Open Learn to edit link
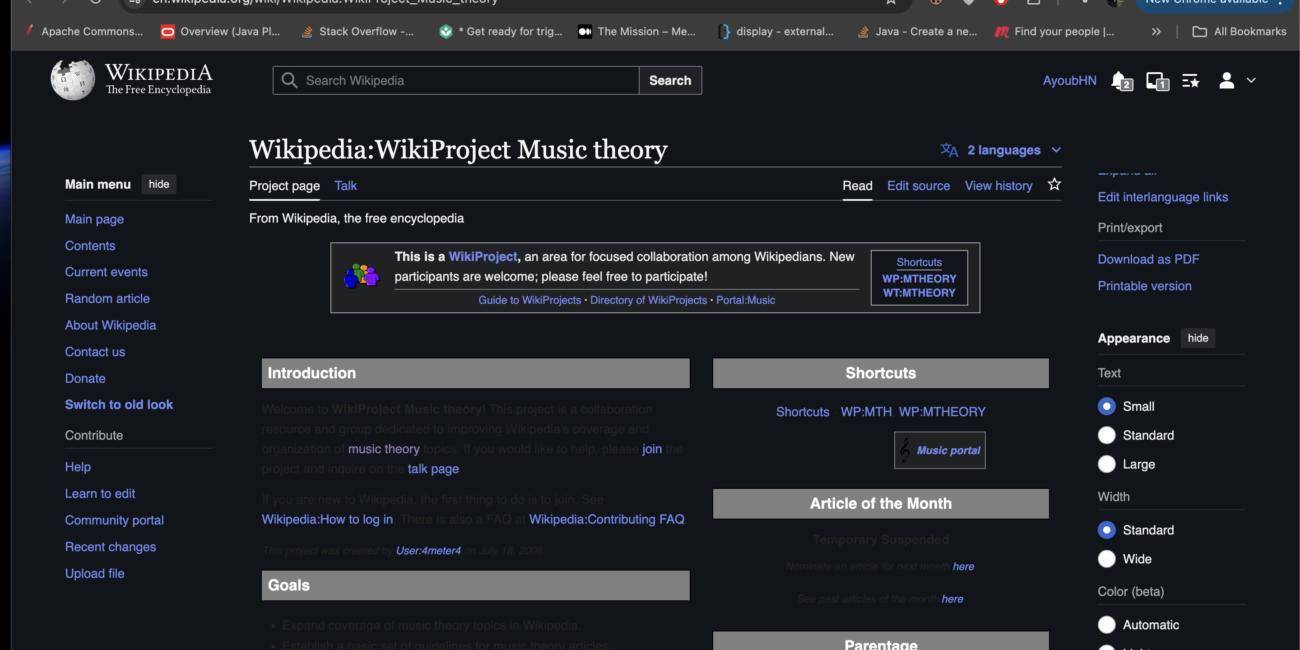1300x650 pixels. (100, 494)
